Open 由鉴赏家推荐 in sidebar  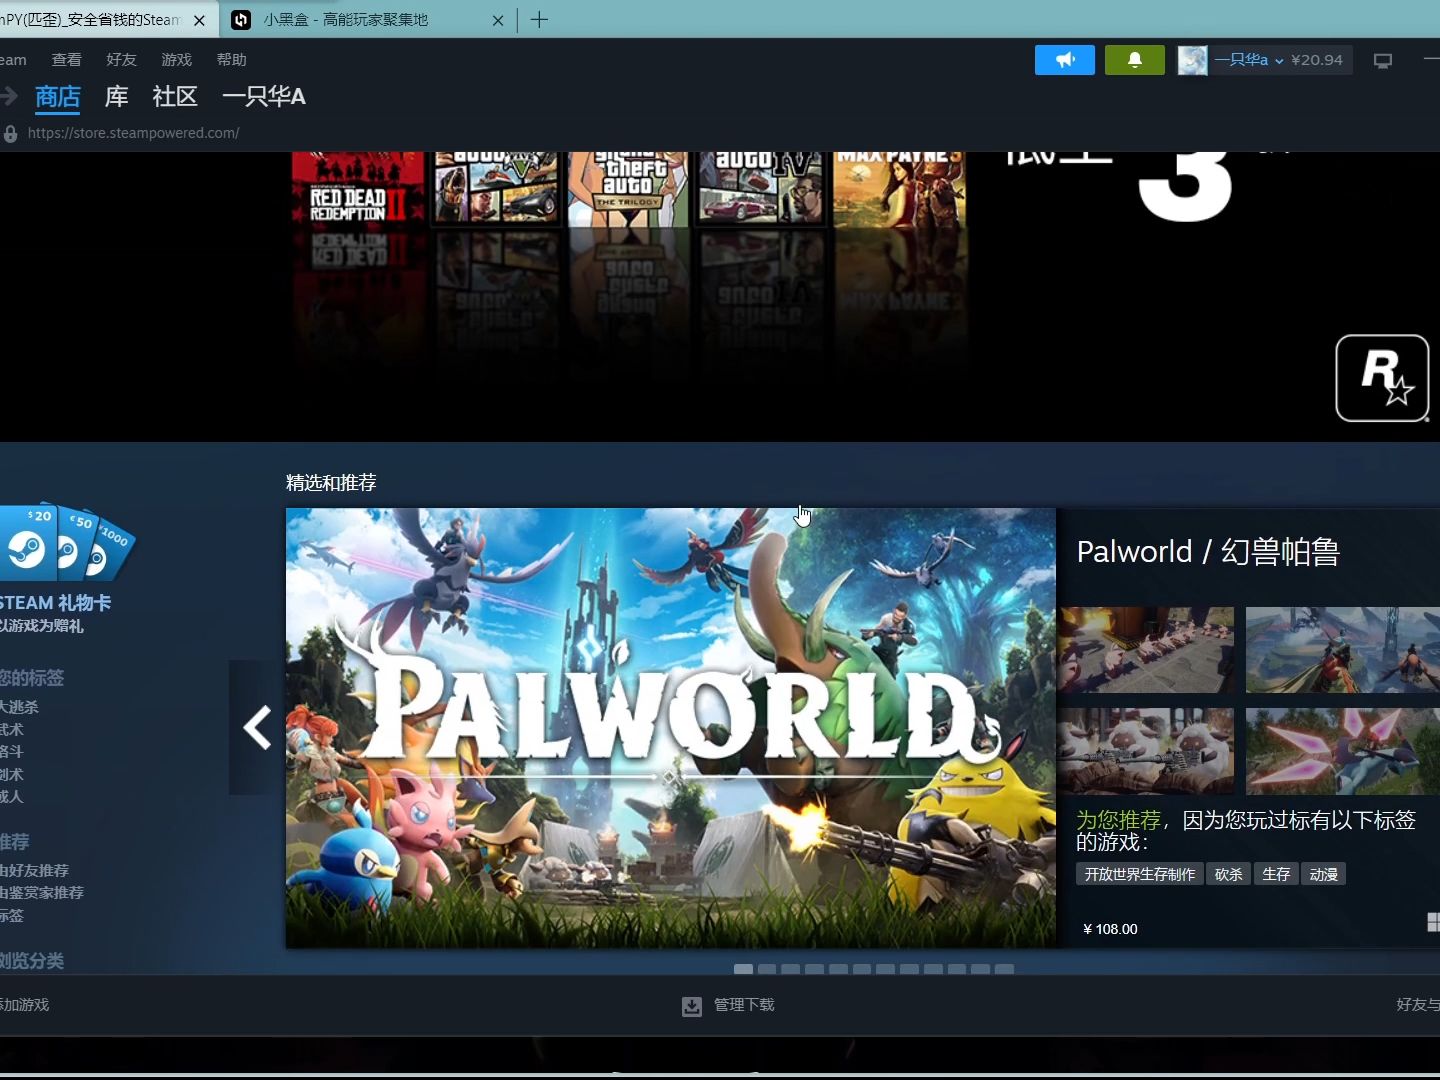(42, 893)
